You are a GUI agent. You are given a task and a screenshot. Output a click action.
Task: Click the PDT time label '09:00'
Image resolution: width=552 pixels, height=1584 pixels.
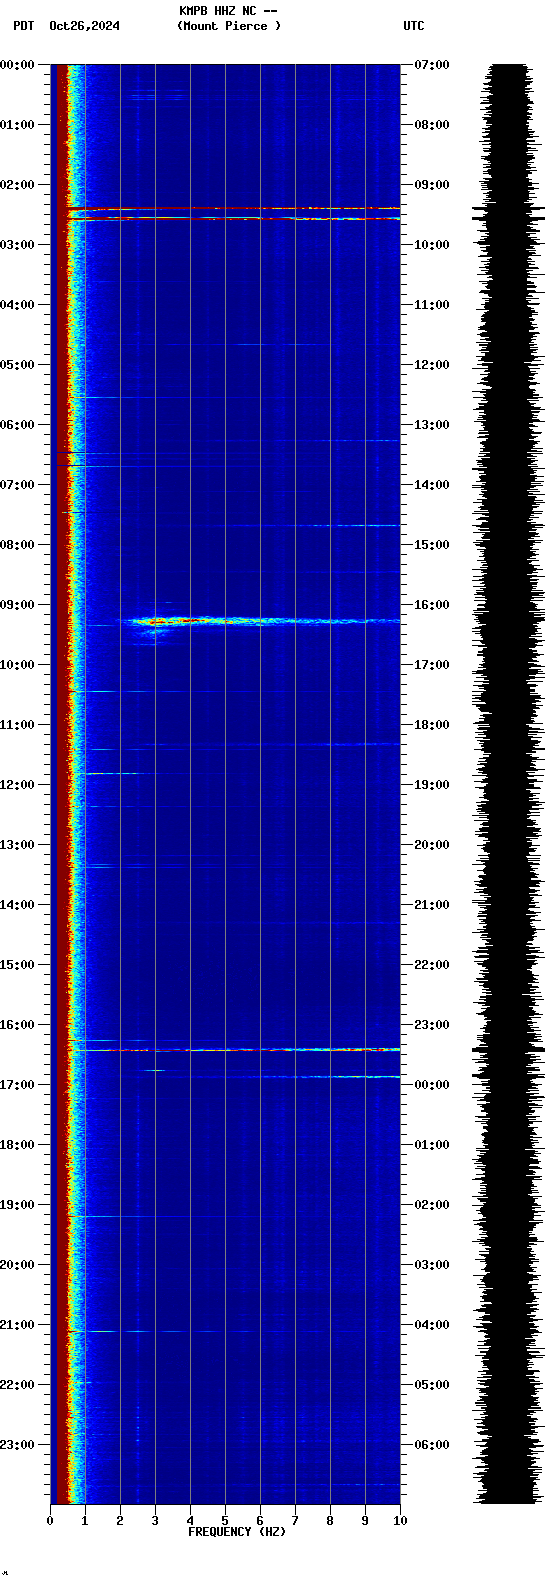click(17, 605)
